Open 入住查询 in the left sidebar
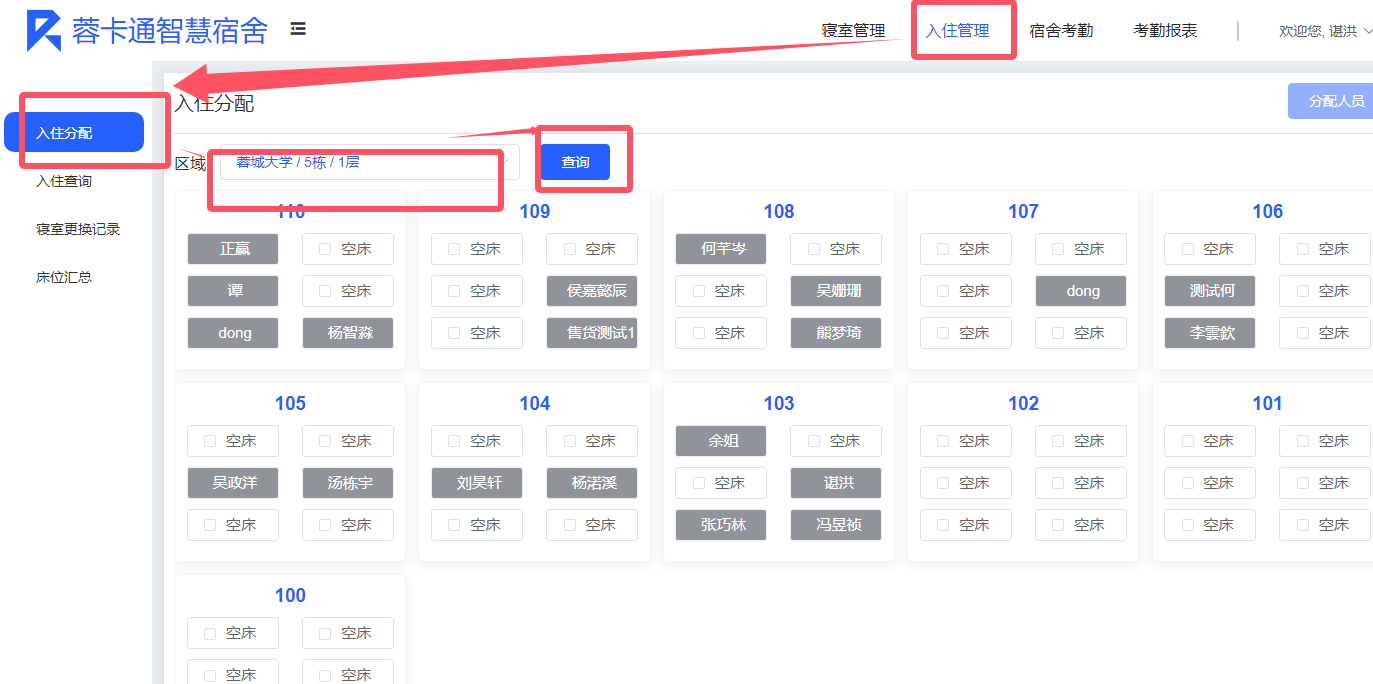The width and height of the screenshot is (1373, 684). pos(64,181)
